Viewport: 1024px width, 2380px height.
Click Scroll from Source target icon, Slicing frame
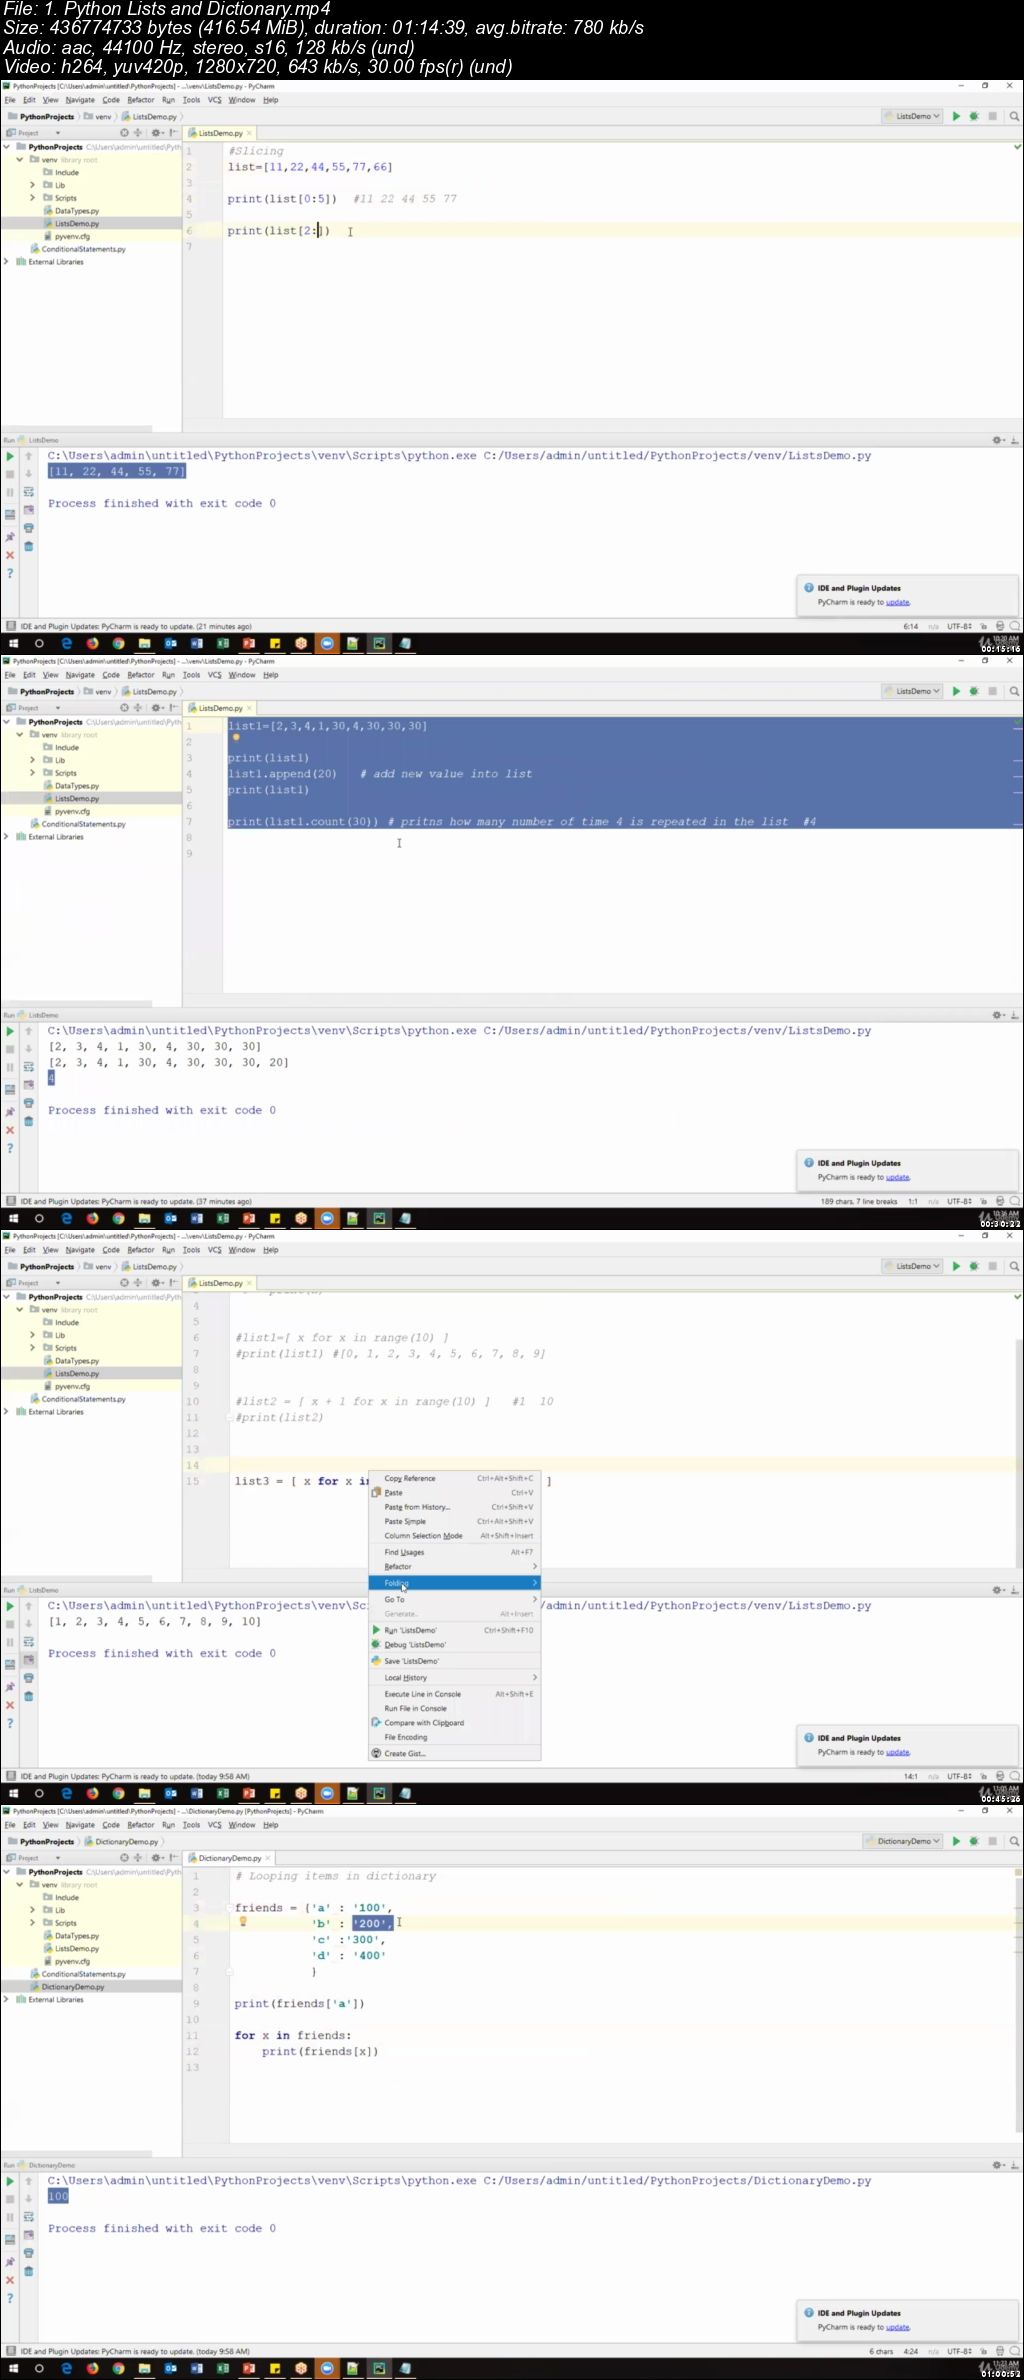(124, 133)
